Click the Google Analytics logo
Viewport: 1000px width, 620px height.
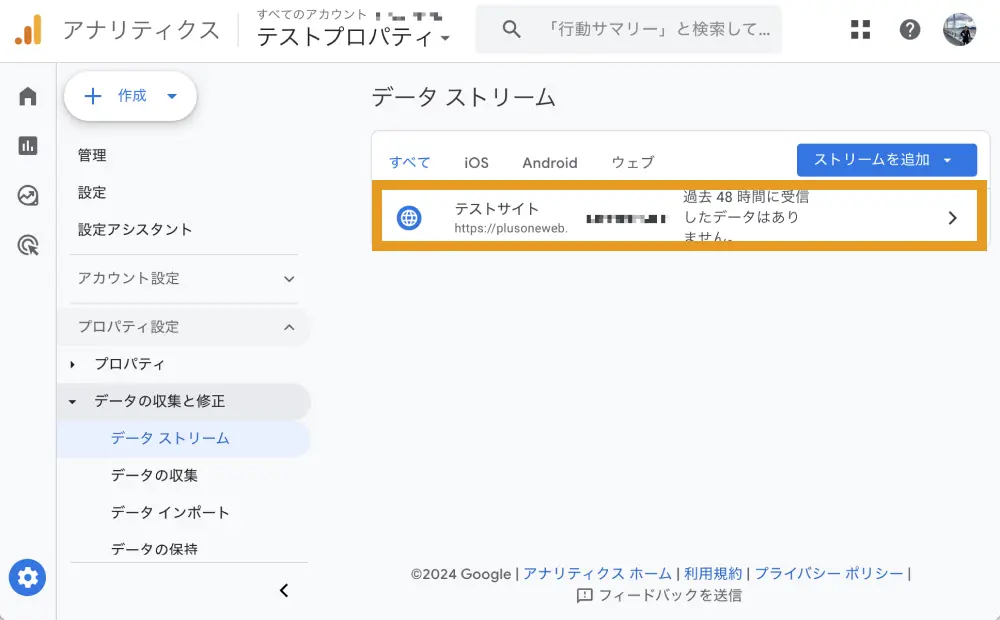click(x=28, y=30)
